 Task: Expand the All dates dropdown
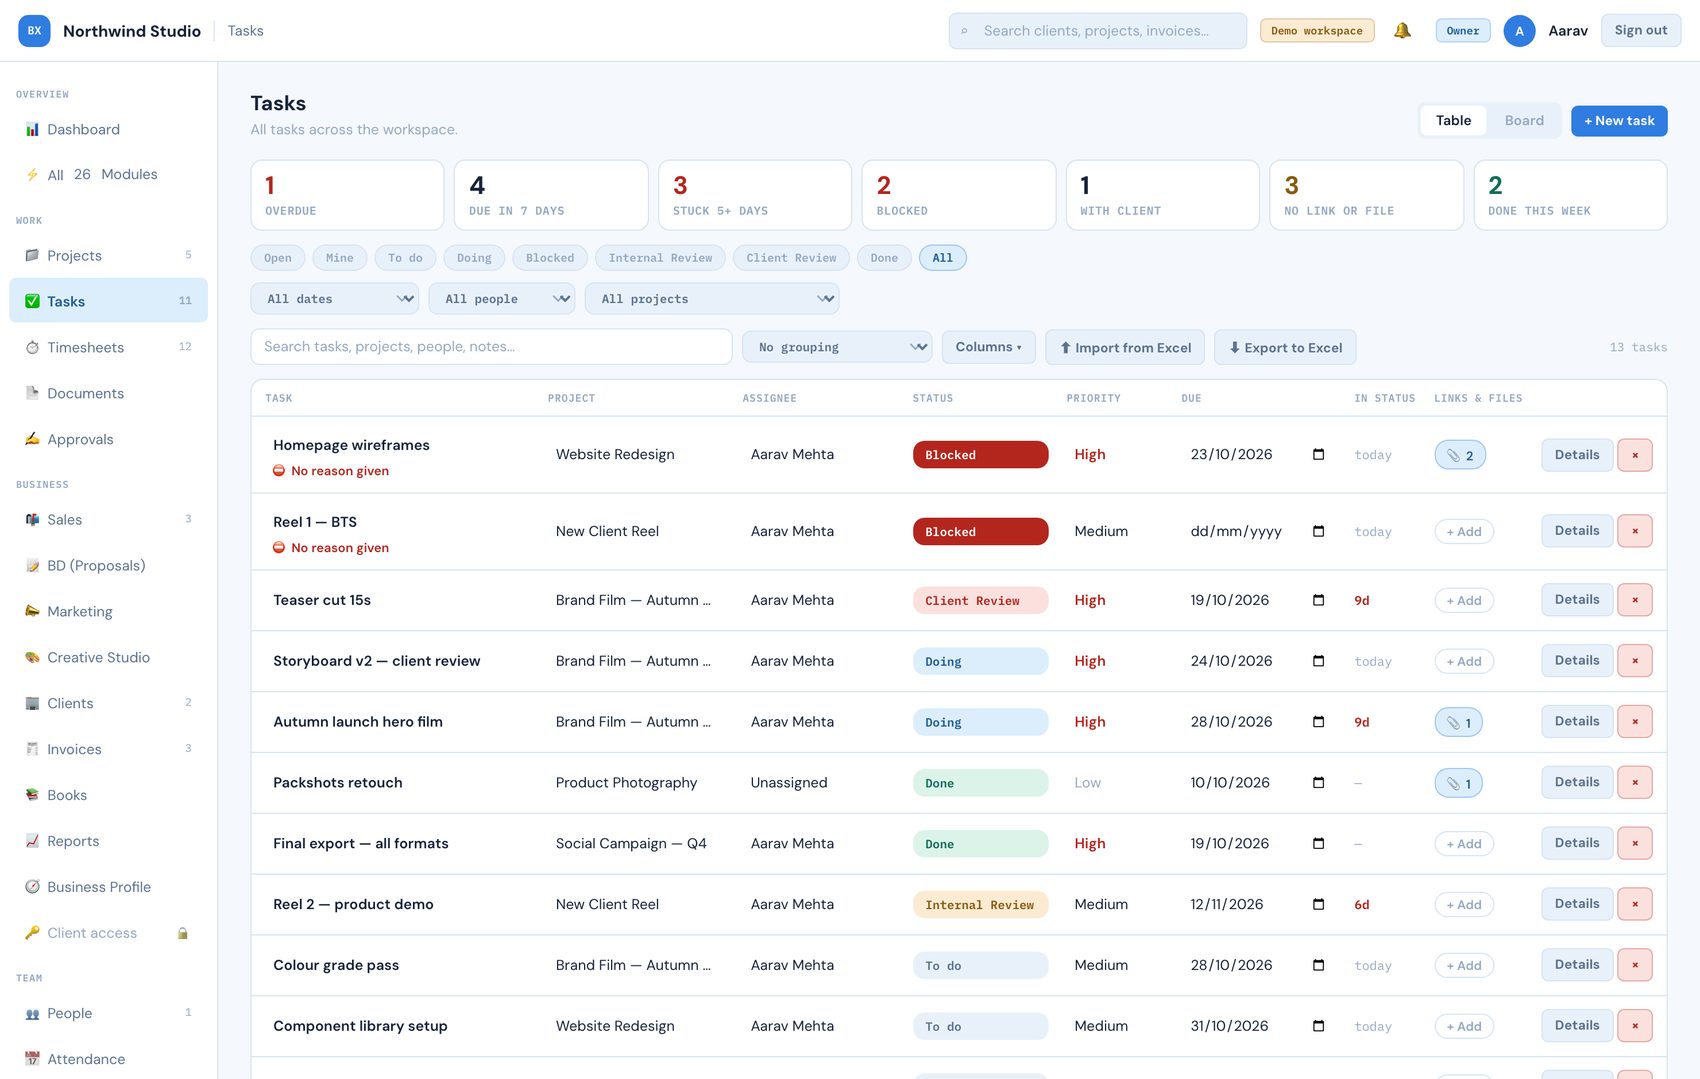tap(335, 299)
